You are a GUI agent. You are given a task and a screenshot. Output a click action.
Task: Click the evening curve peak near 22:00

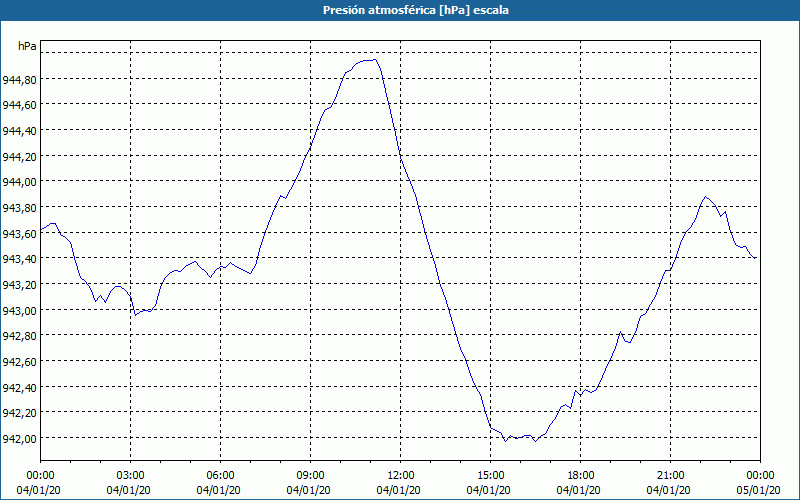click(705, 196)
